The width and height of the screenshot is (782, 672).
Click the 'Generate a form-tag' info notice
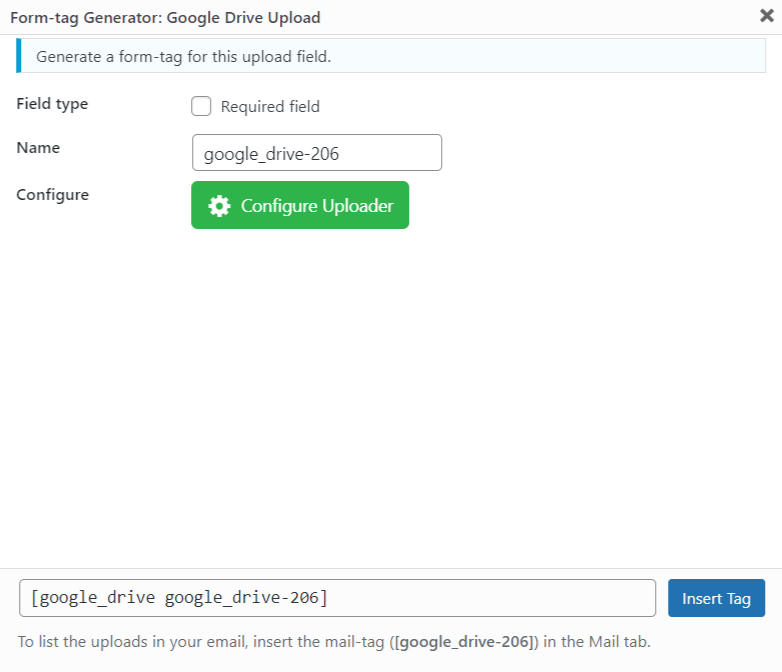coord(391,56)
